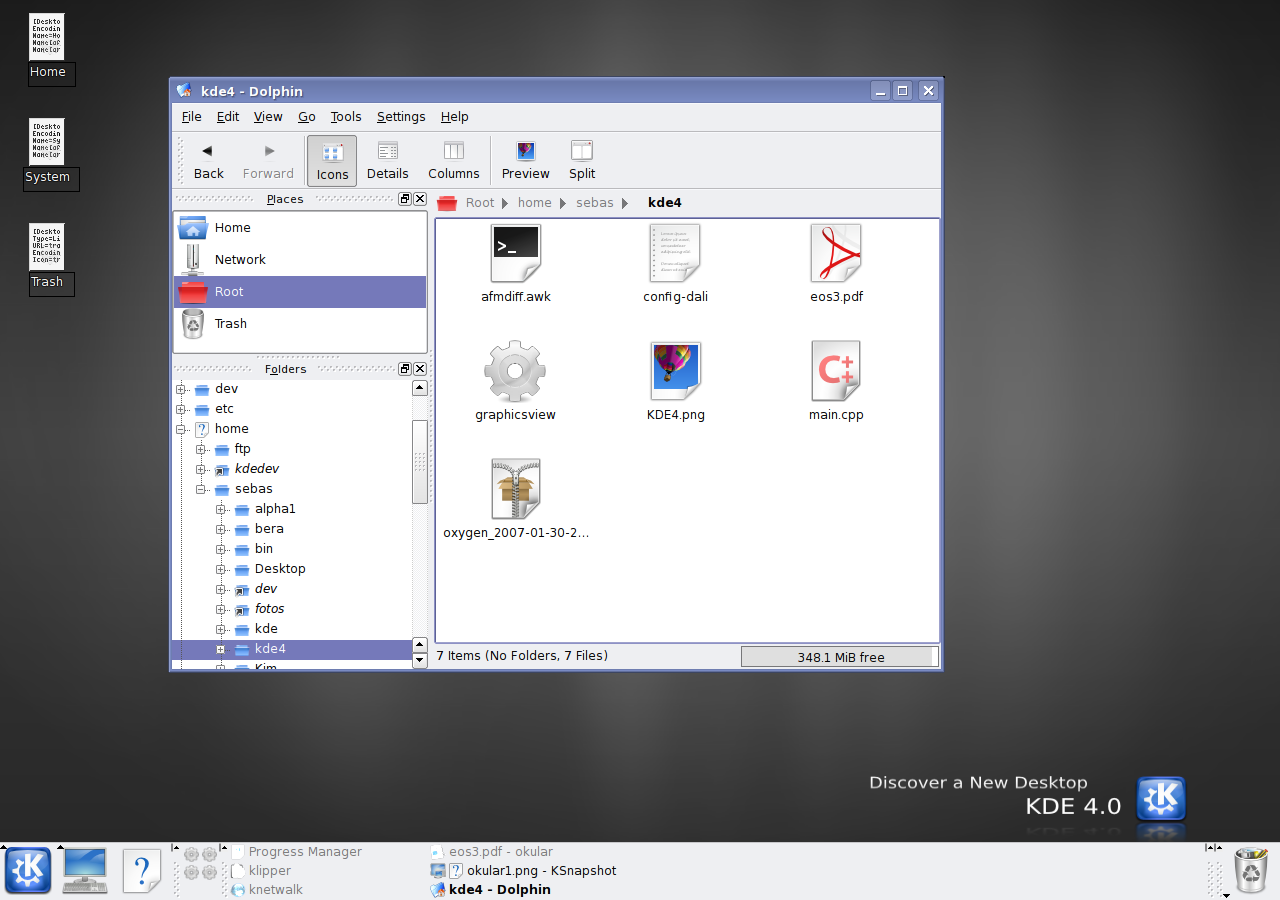The height and width of the screenshot is (900, 1280).
Task: Select the Icons view mode button
Action: (332, 161)
